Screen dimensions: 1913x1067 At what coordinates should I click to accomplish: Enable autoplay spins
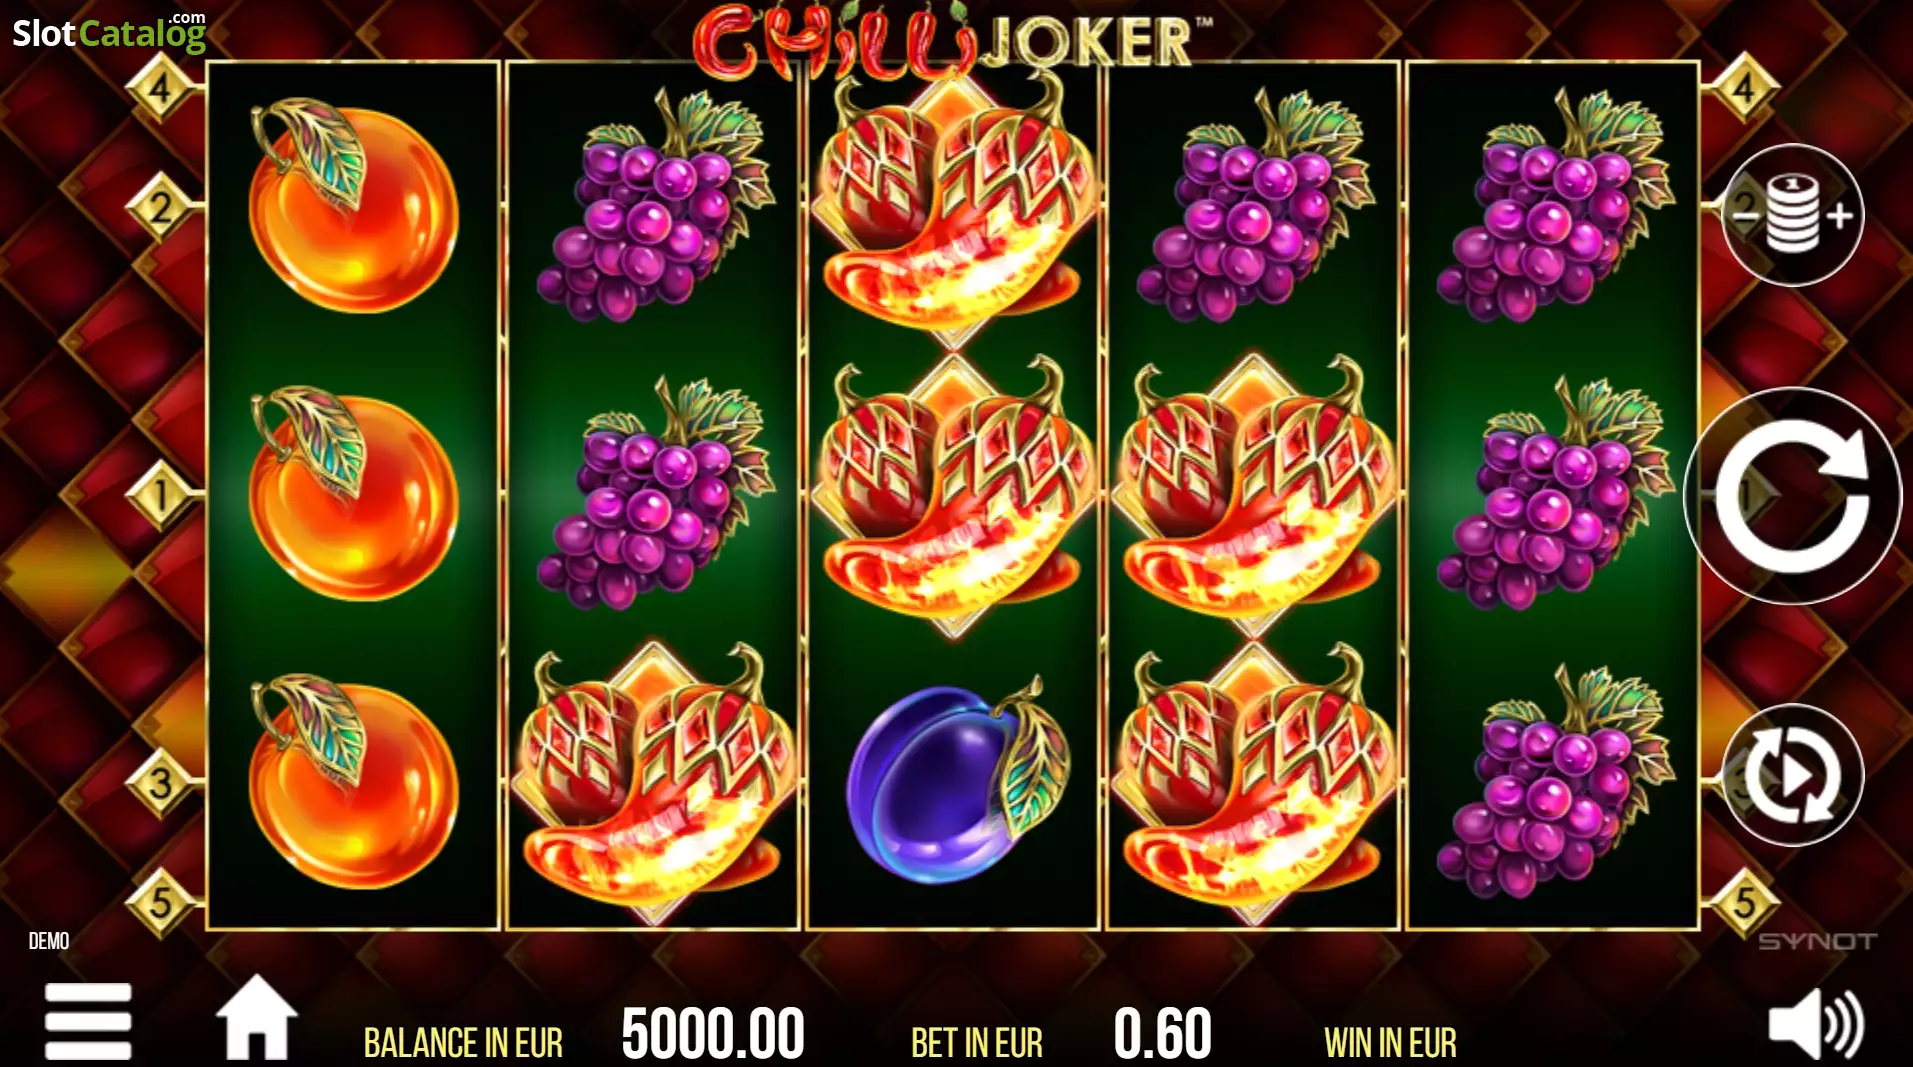[1792, 775]
